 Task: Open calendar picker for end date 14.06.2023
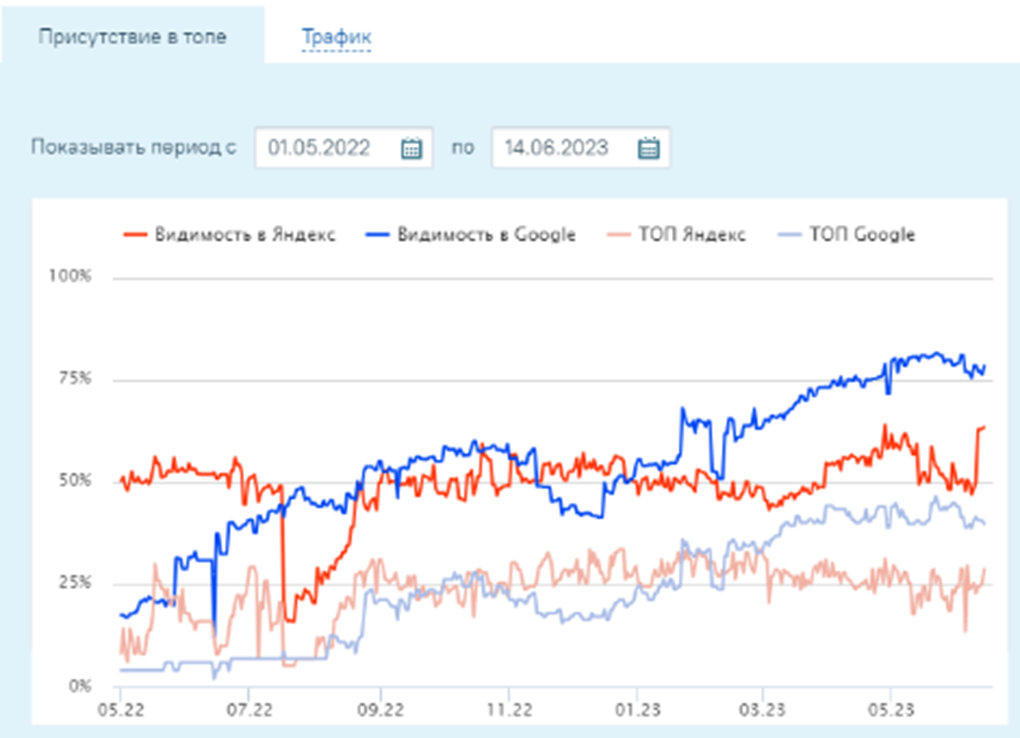pyautogui.click(x=648, y=148)
